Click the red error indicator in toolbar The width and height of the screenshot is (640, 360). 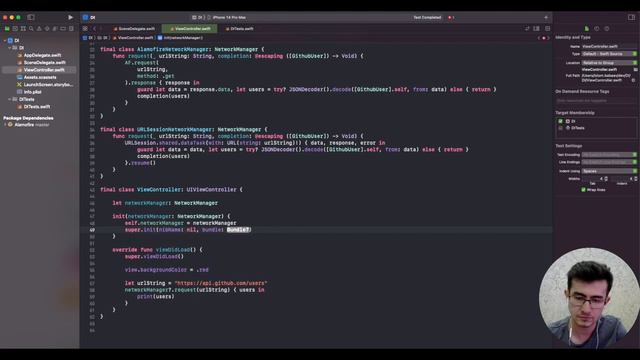tap(451, 17)
